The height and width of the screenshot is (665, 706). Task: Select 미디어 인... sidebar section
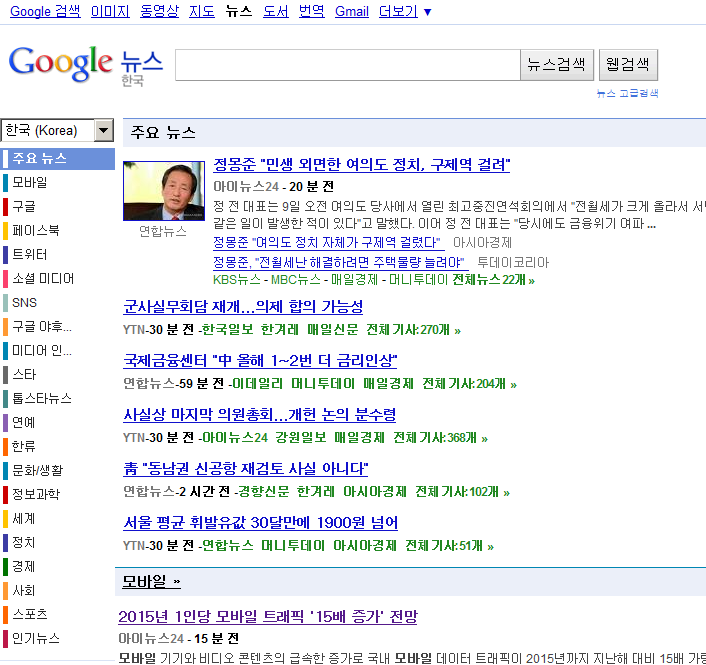[x=42, y=350]
